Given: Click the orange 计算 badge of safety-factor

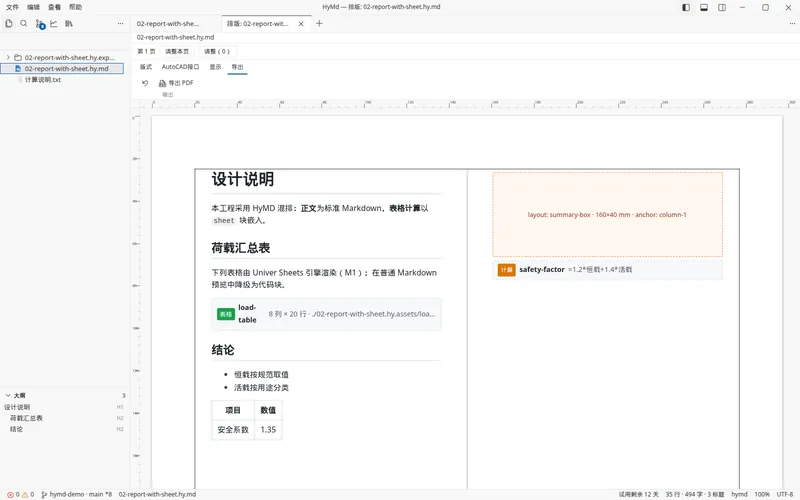Looking at the screenshot, I should tap(507, 270).
